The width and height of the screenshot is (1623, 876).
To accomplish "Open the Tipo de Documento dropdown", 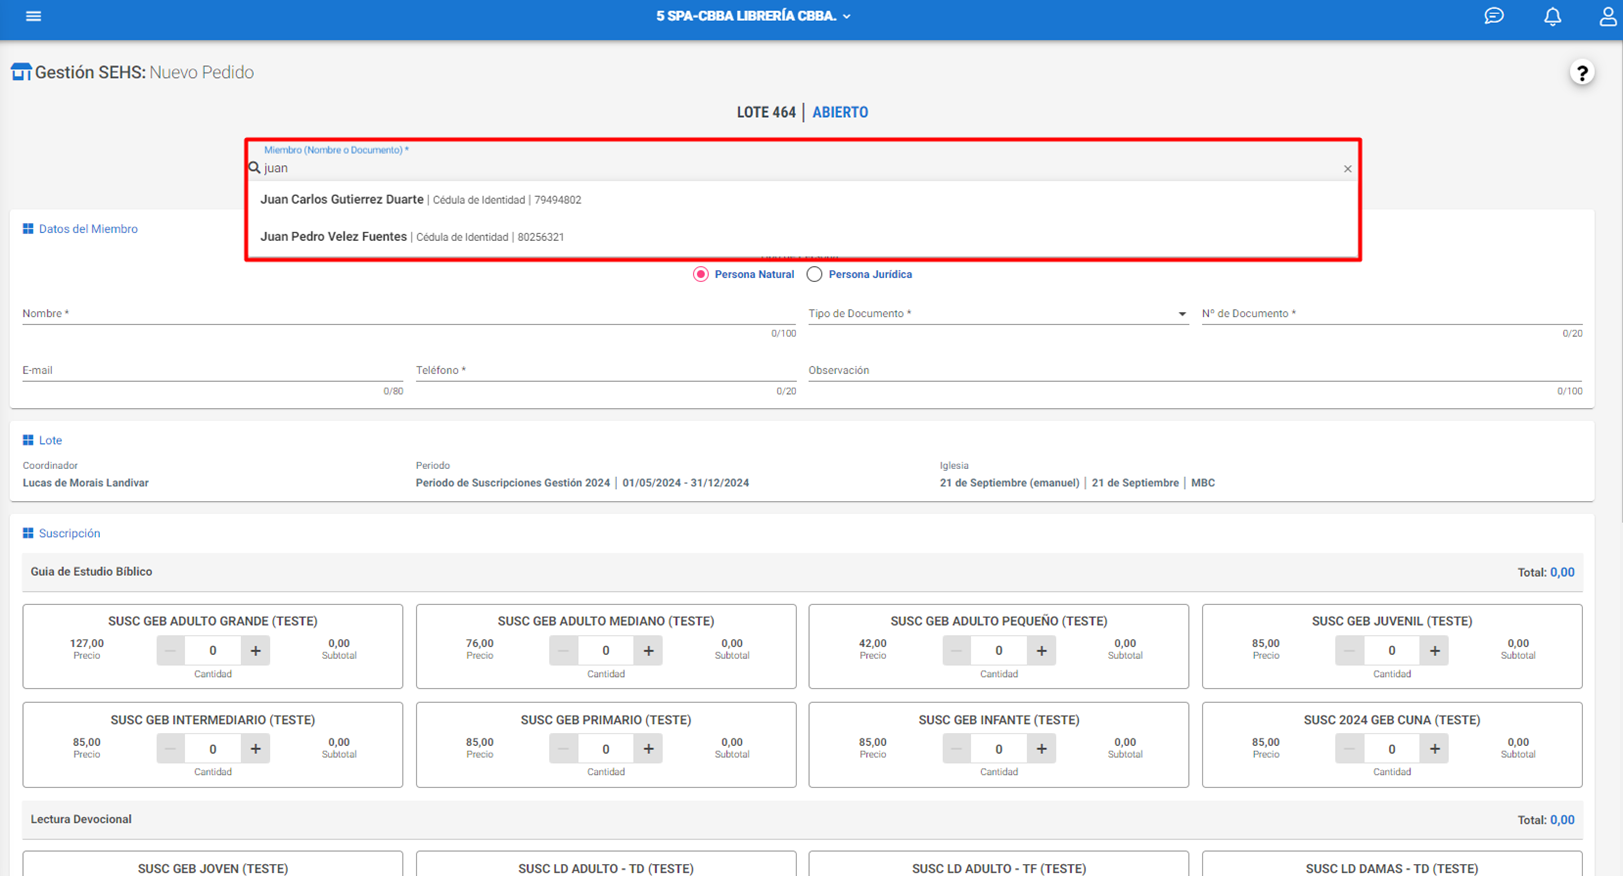I will point(997,314).
